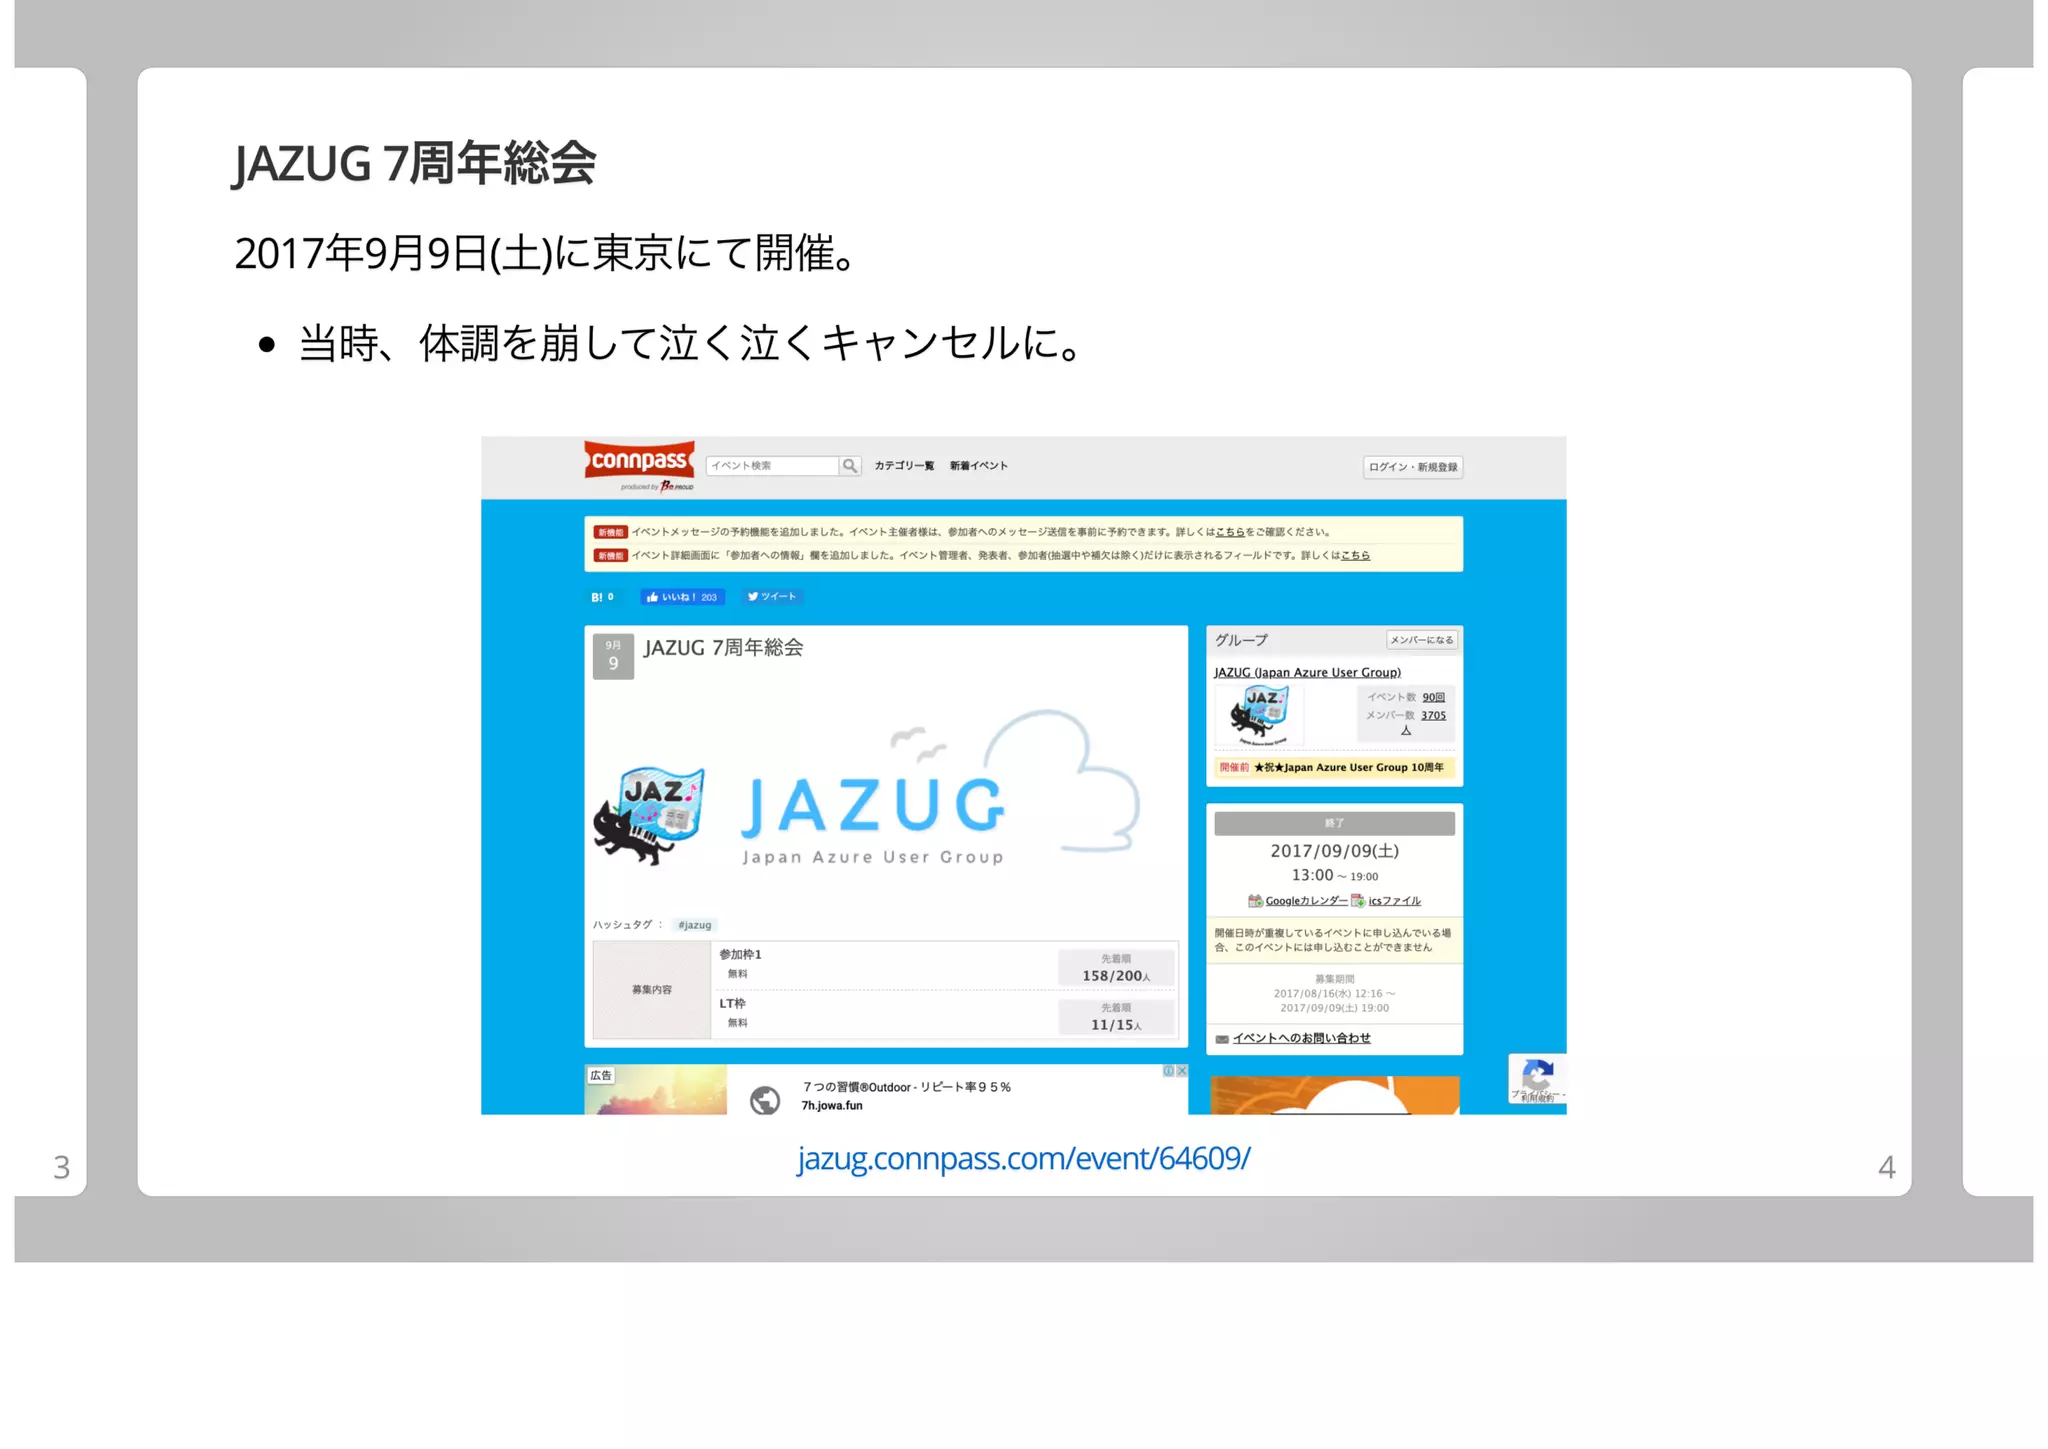Click the Googleカレンダー calendar icon

[1255, 901]
